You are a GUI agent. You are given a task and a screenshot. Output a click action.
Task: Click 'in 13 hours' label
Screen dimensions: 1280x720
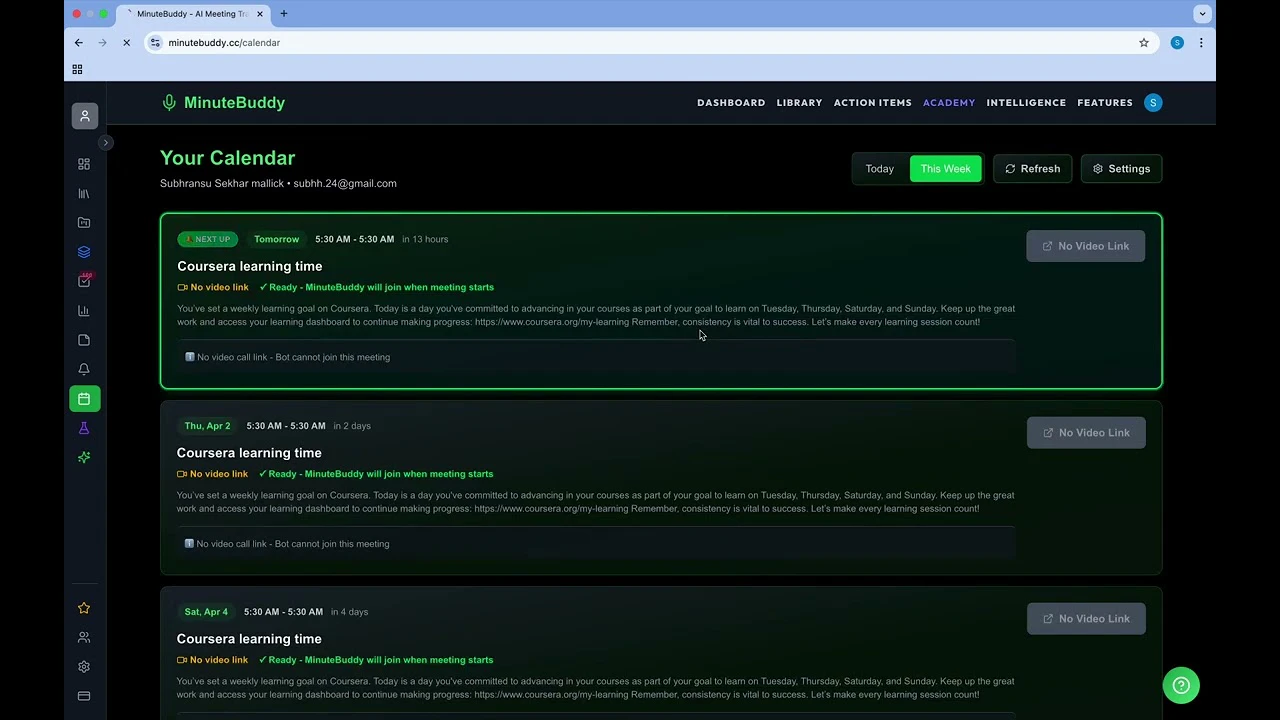425,239
